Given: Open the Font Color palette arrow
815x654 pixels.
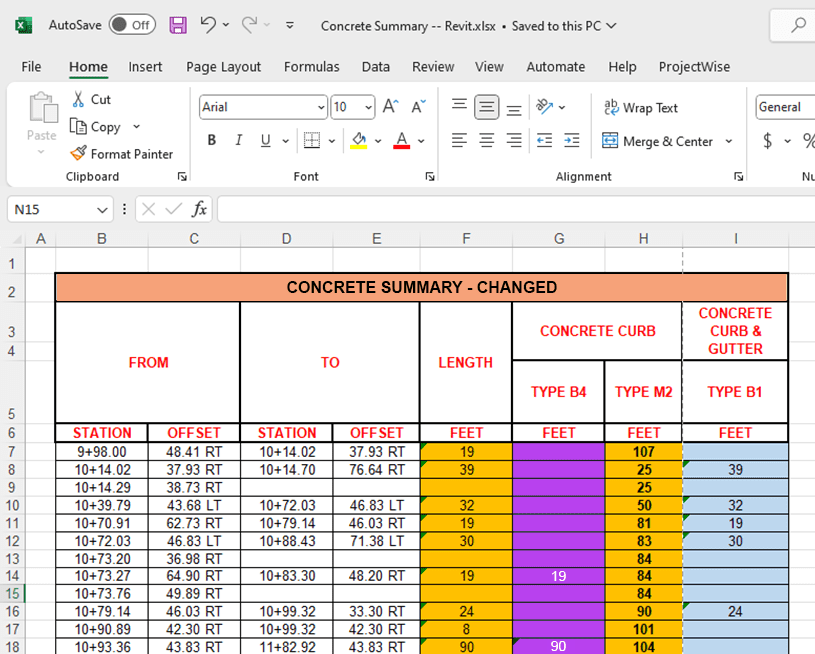Looking at the screenshot, I should (421, 141).
